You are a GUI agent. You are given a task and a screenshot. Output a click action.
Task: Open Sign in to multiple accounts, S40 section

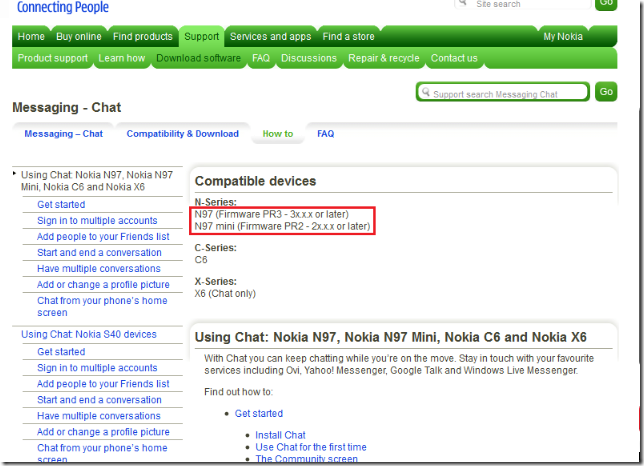[97, 368]
